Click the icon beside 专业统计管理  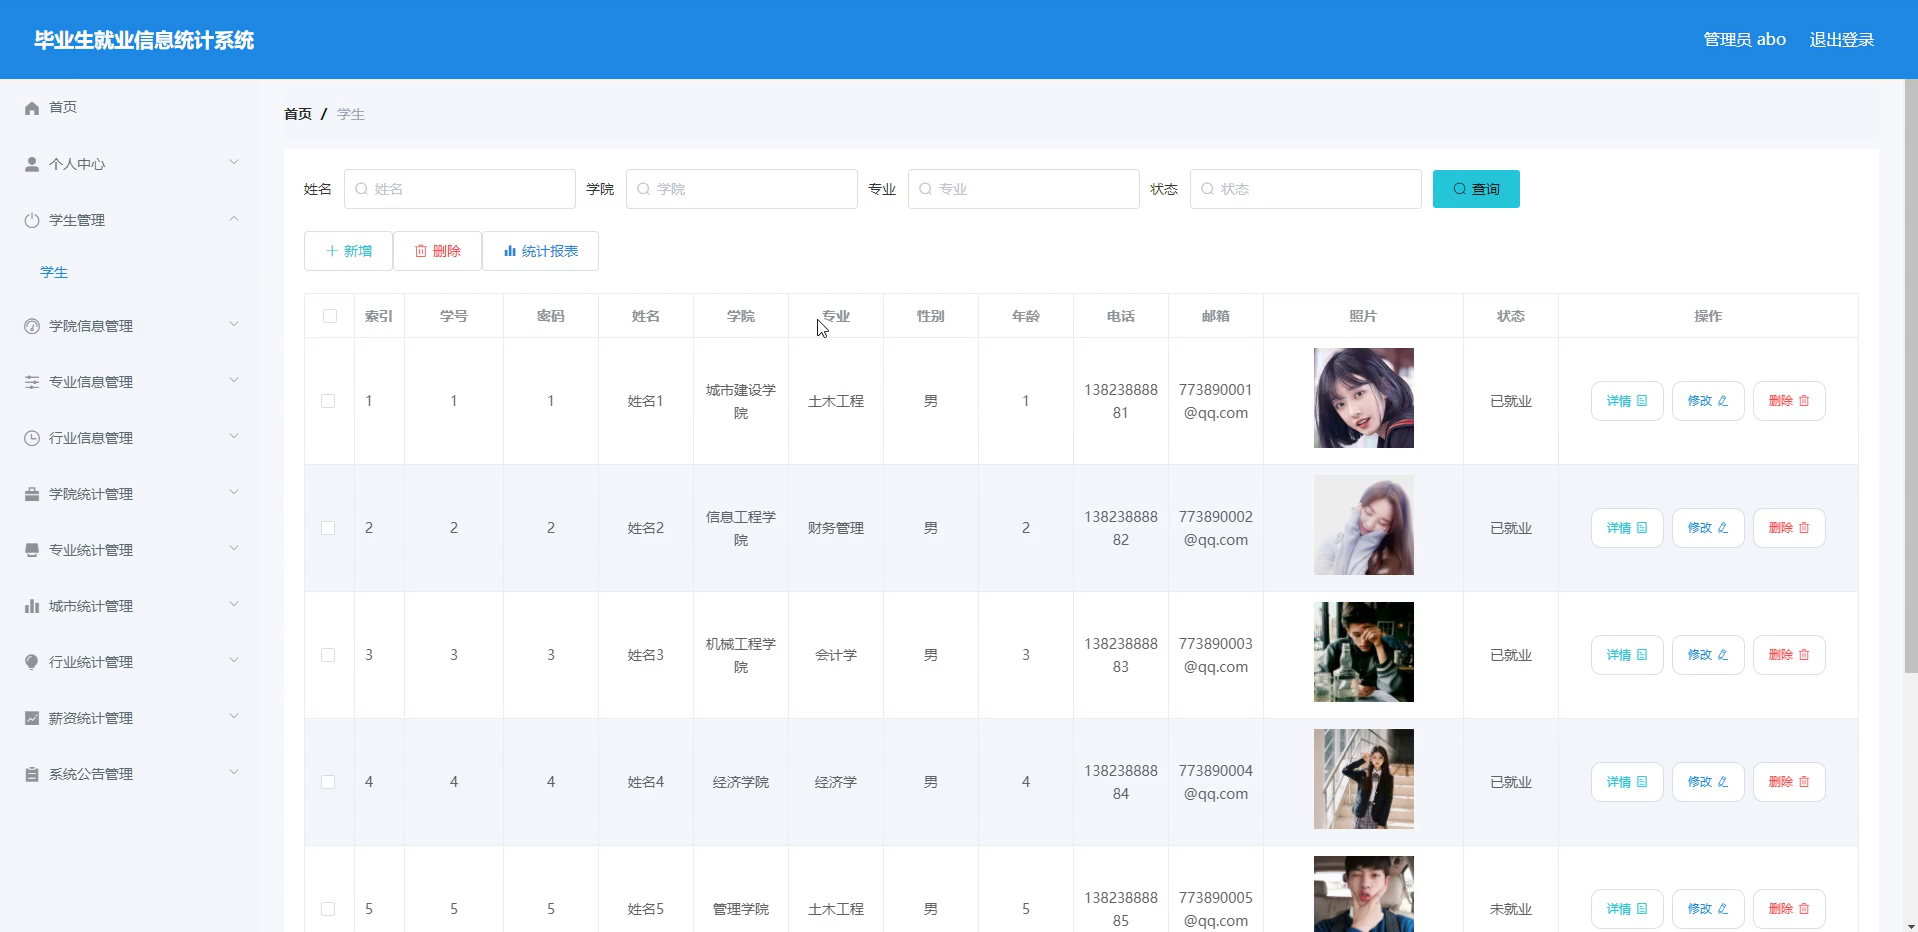coord(32,550)
